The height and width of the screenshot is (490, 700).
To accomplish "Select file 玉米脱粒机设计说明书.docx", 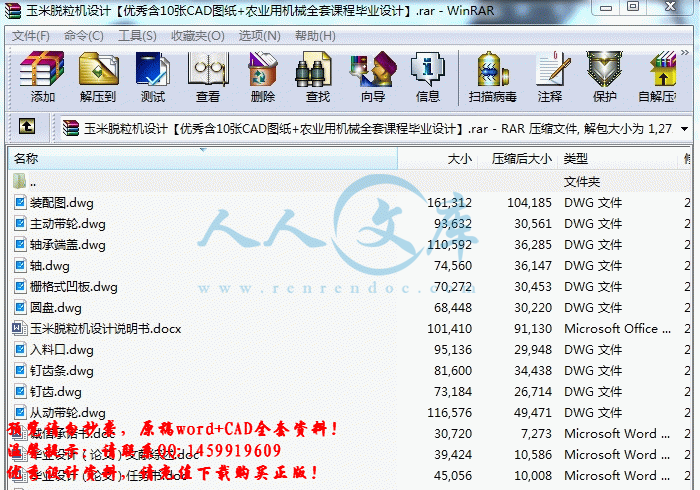I will click(x=350, y=328).
